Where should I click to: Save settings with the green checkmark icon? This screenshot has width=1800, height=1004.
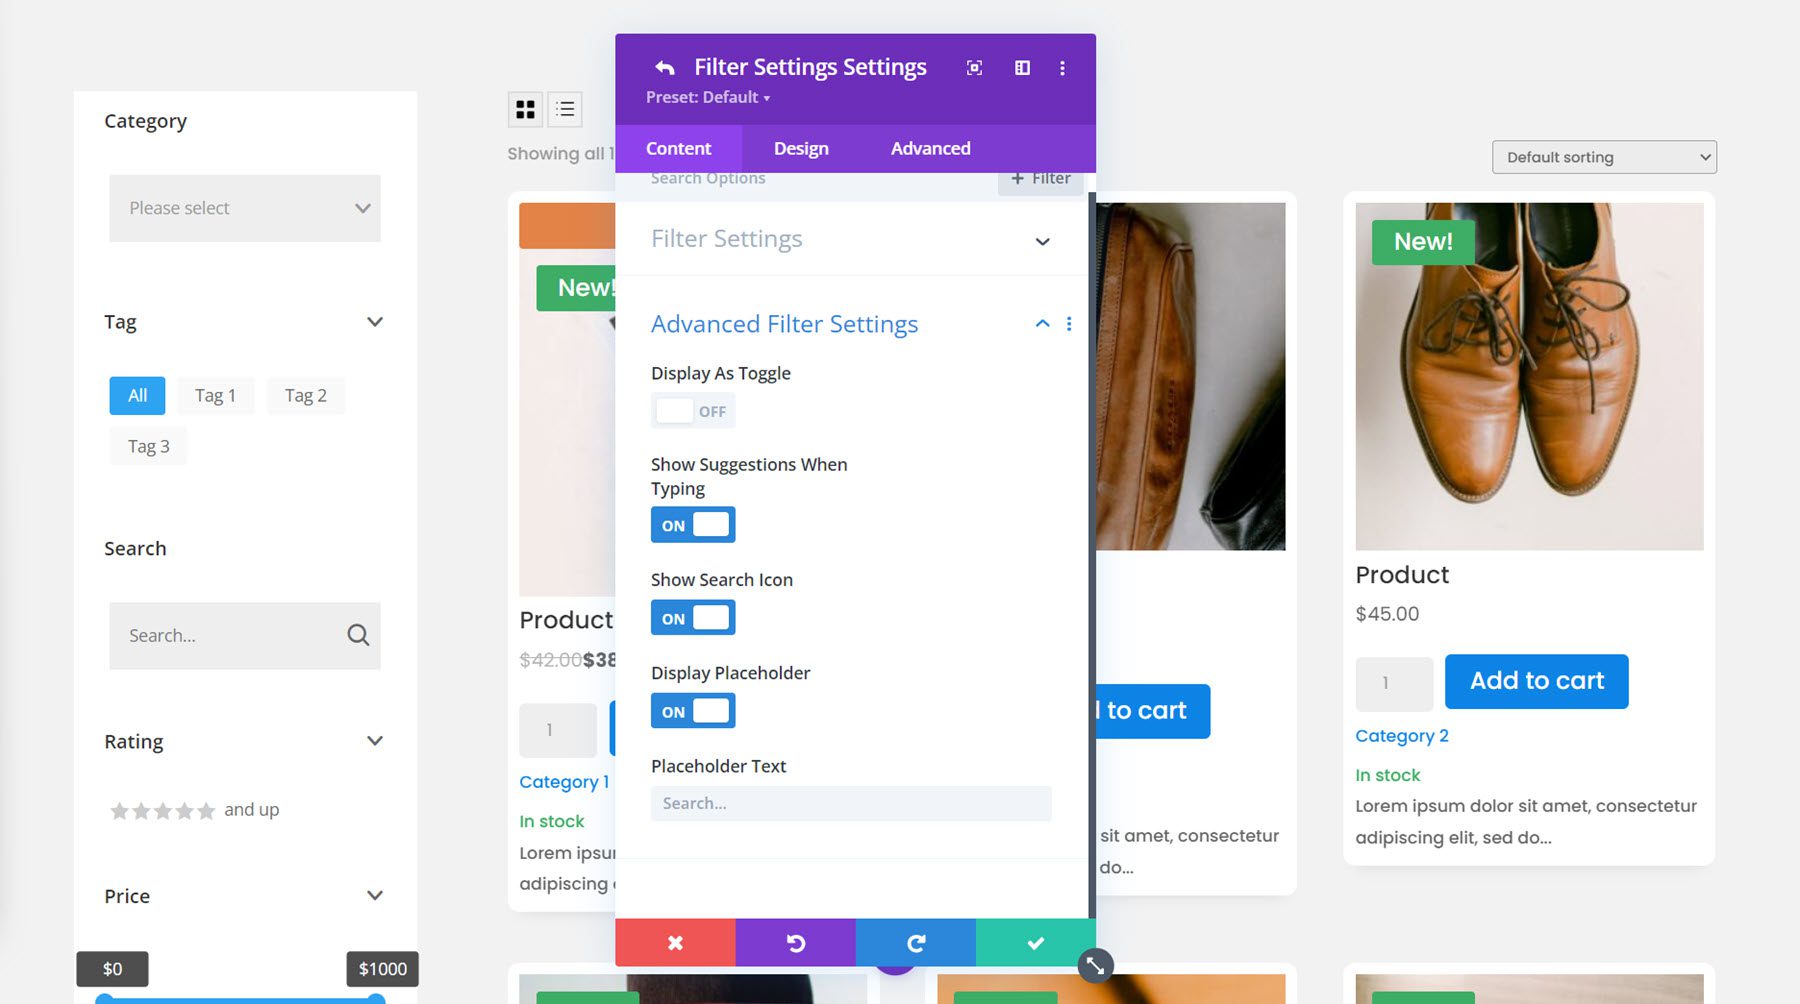pos(1035,942)
